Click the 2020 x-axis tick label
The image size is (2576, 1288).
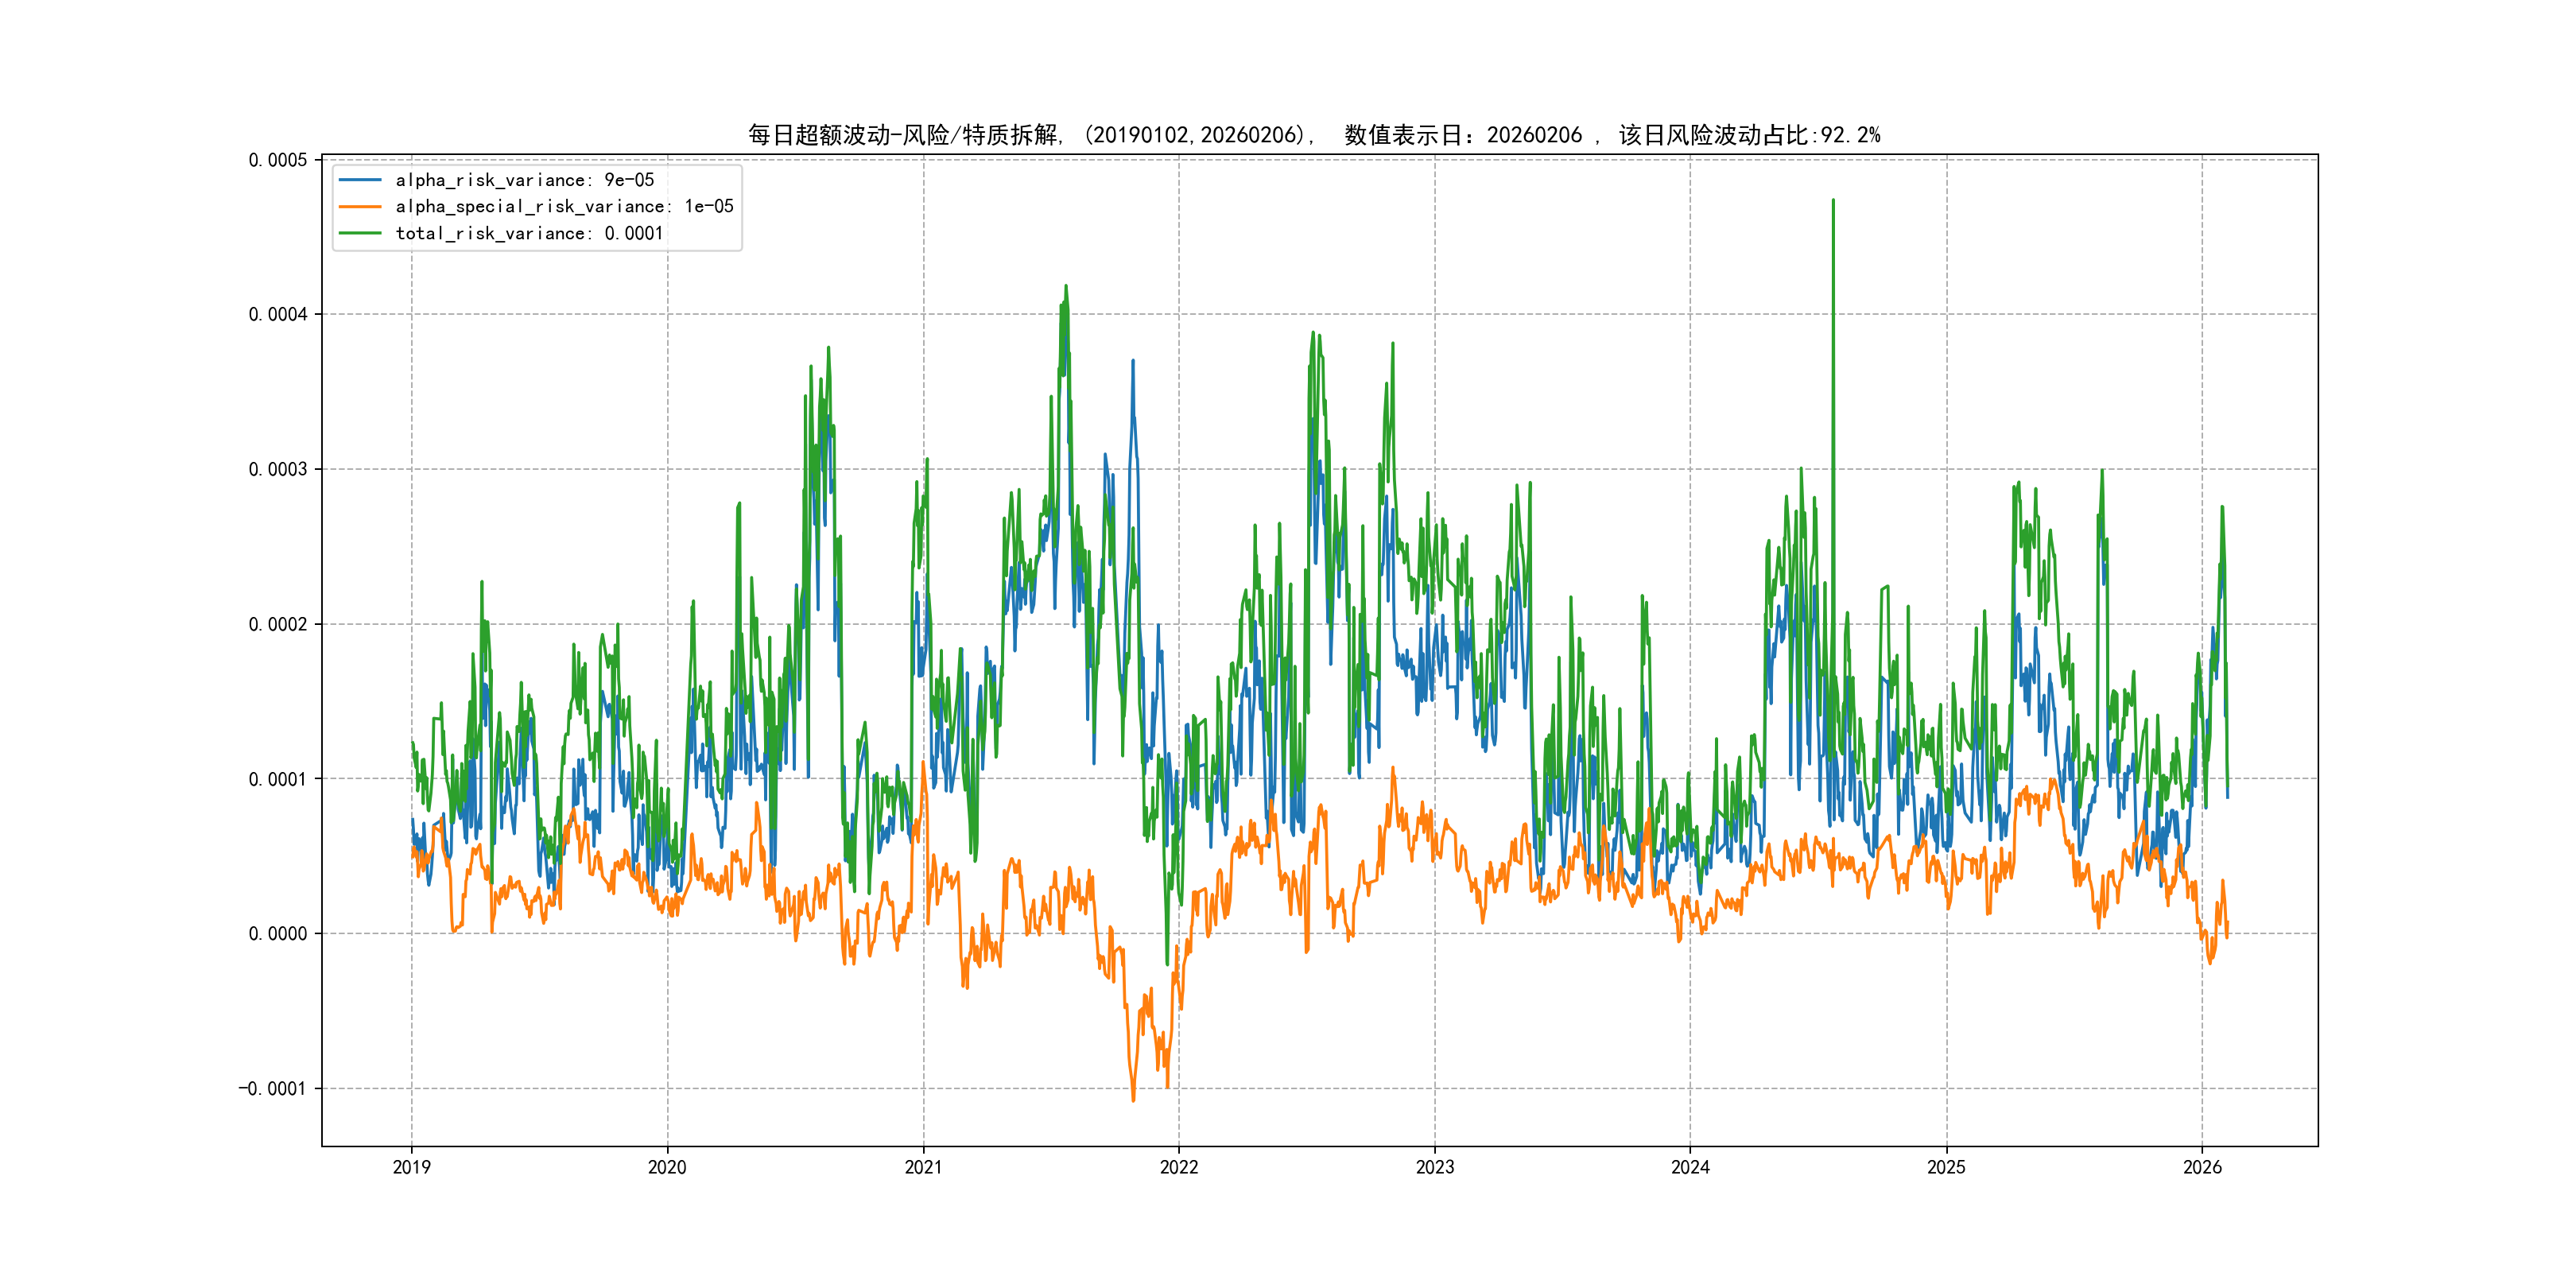(667, 1167)
